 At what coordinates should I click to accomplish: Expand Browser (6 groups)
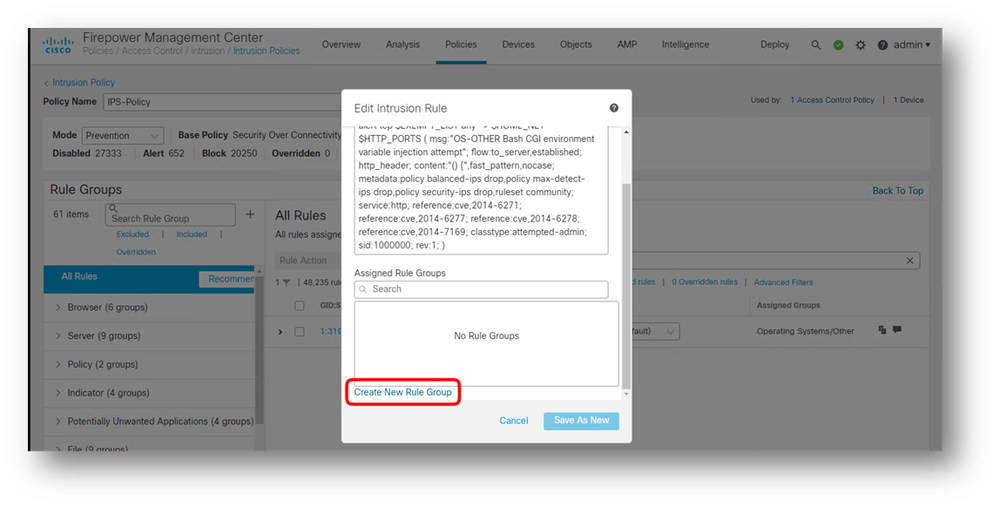tap(58, 307)
